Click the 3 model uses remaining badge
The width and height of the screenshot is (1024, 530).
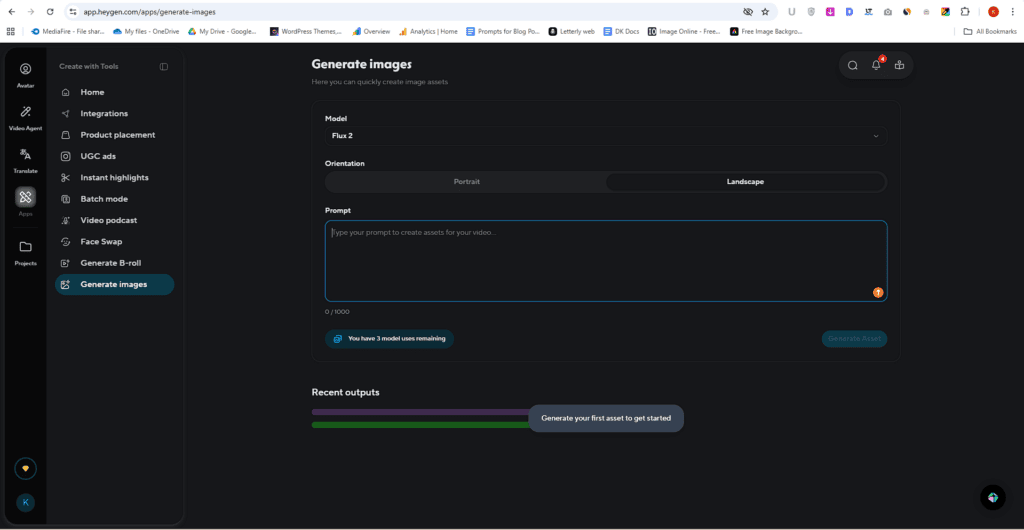point(389,339)
